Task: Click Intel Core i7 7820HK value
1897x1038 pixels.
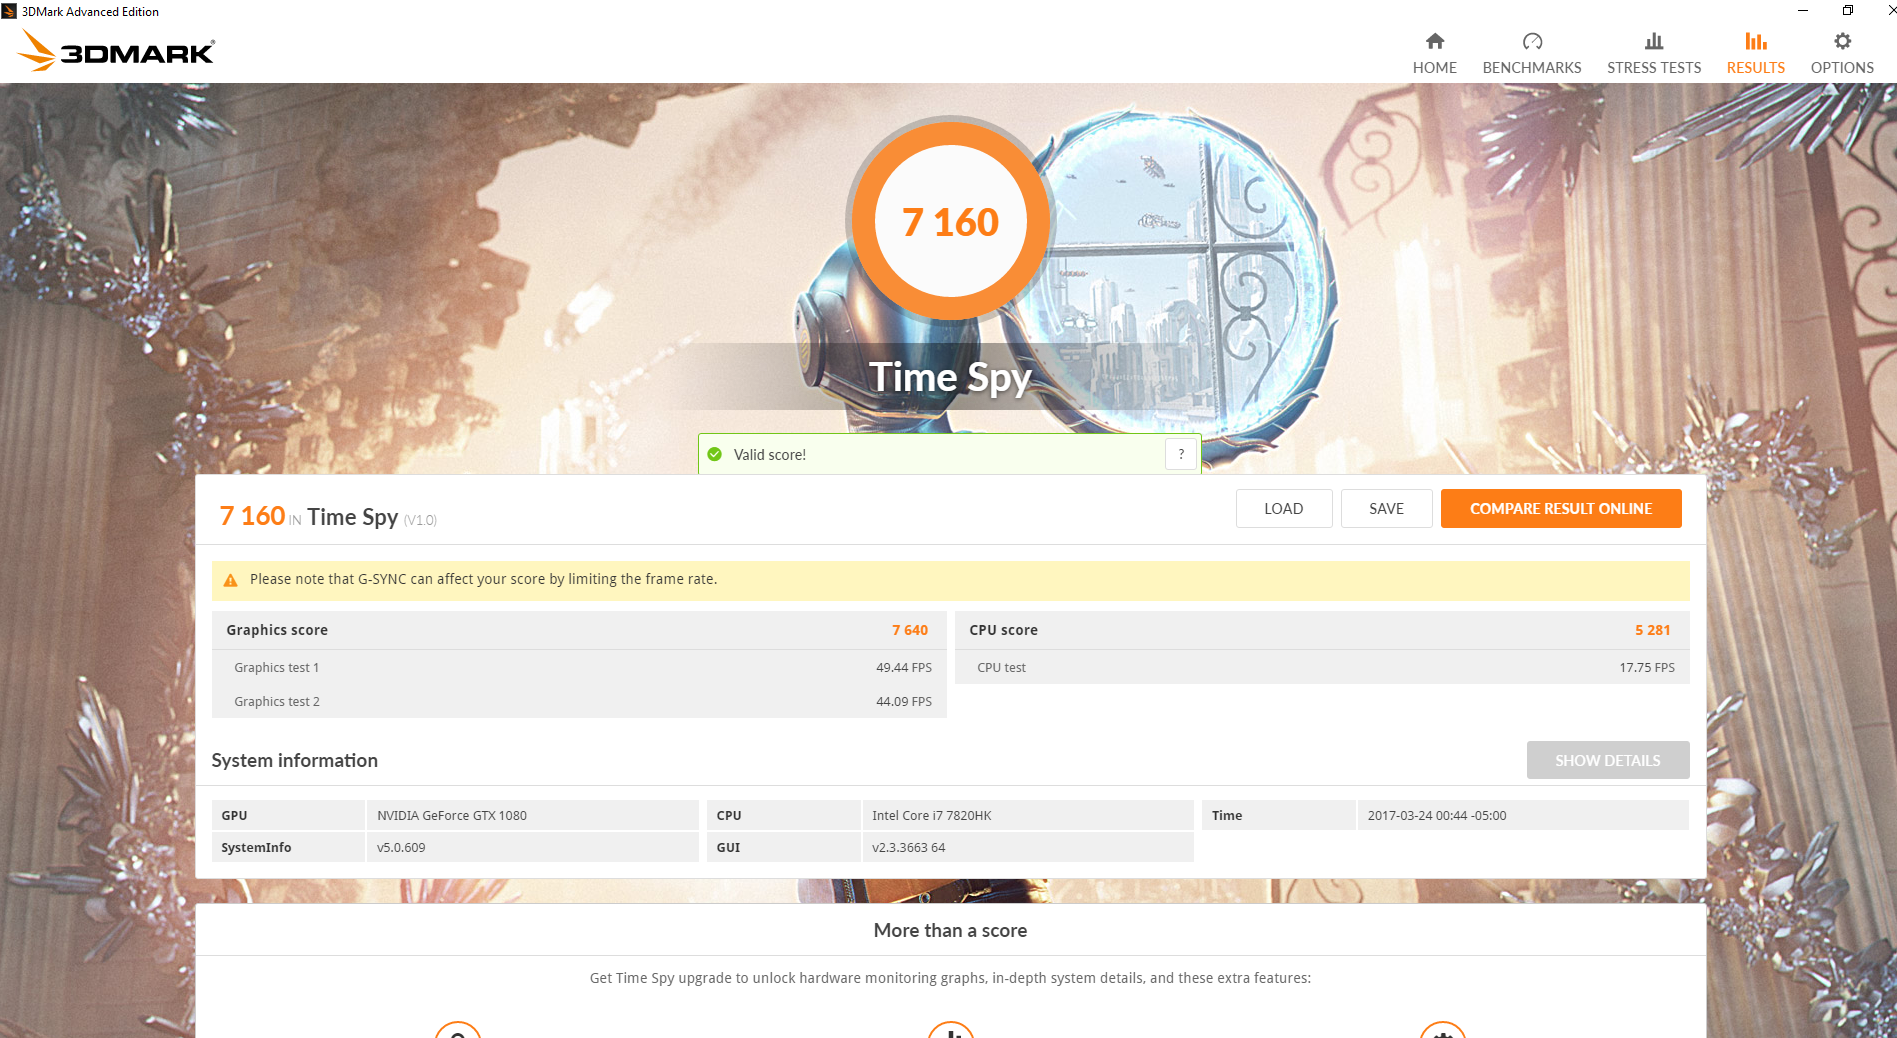Action: (x=932, y=815)
